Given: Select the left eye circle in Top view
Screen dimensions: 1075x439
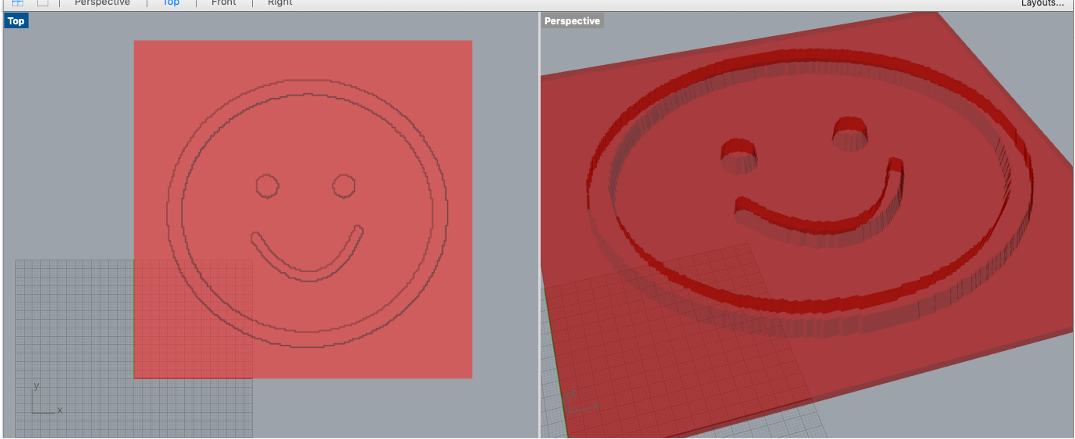Looking at the screenshot, I should pyautogui.click(x=267, y=186).
